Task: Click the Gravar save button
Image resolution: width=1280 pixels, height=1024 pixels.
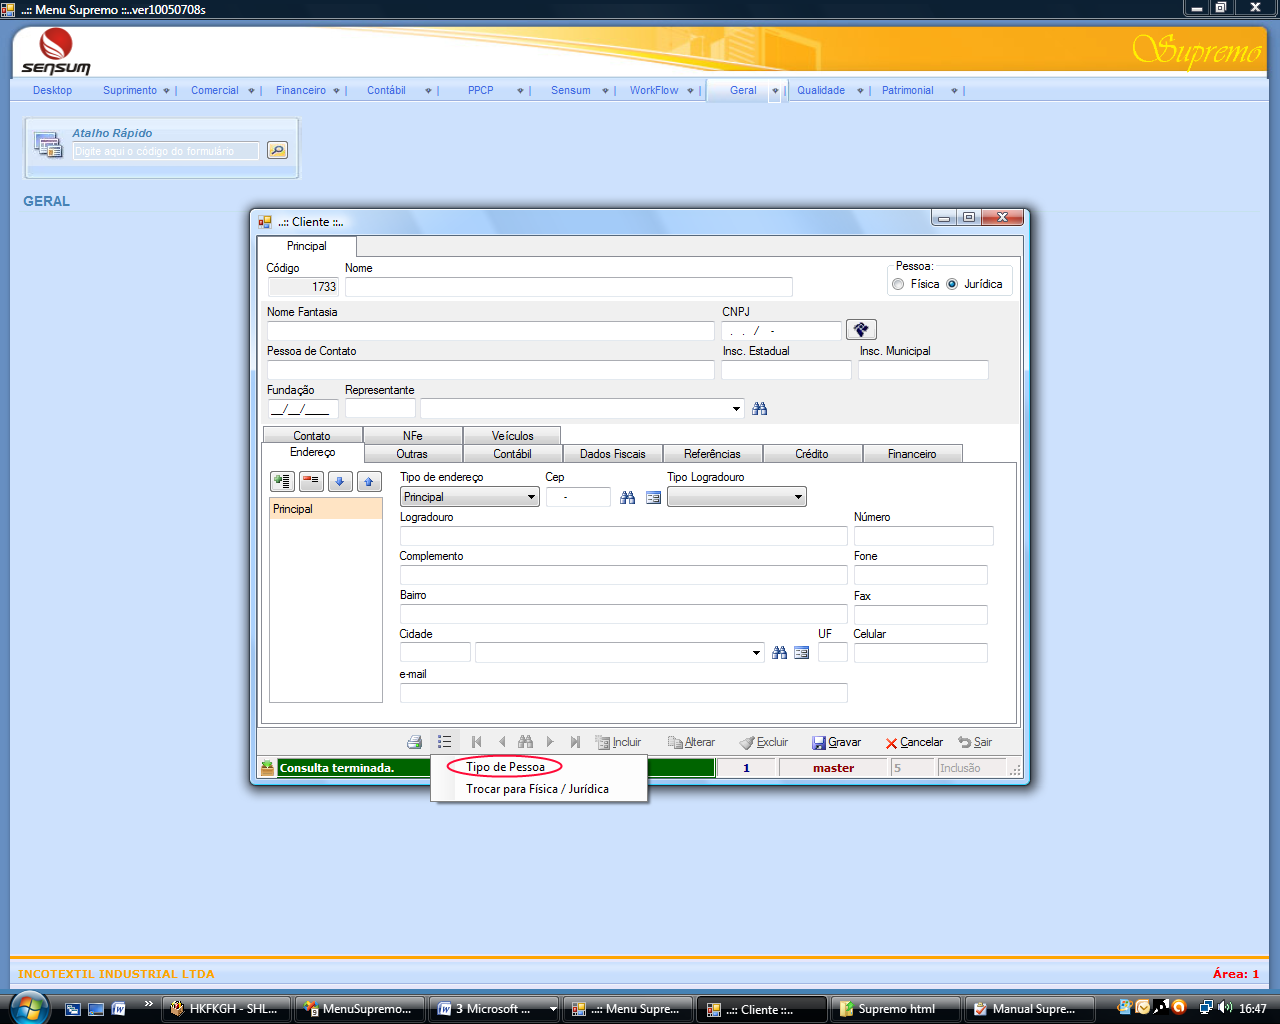Action: click(836, 742)
